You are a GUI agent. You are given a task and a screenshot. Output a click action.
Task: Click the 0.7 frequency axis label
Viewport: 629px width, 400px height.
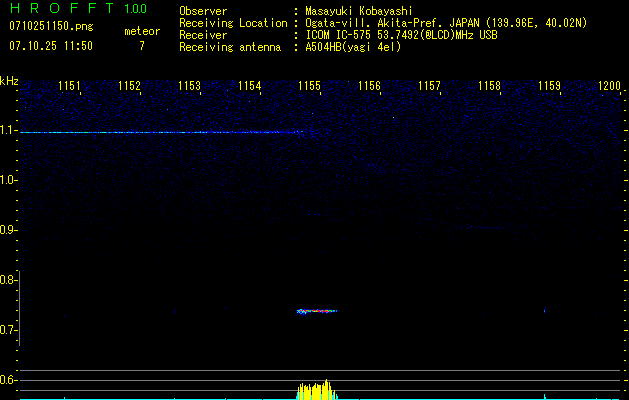(8, 330)
